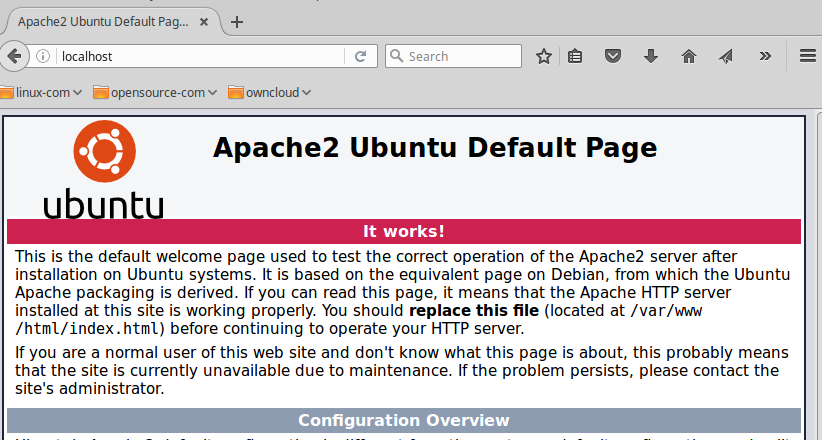Open a new tab with plus

(x=237, y=21)
